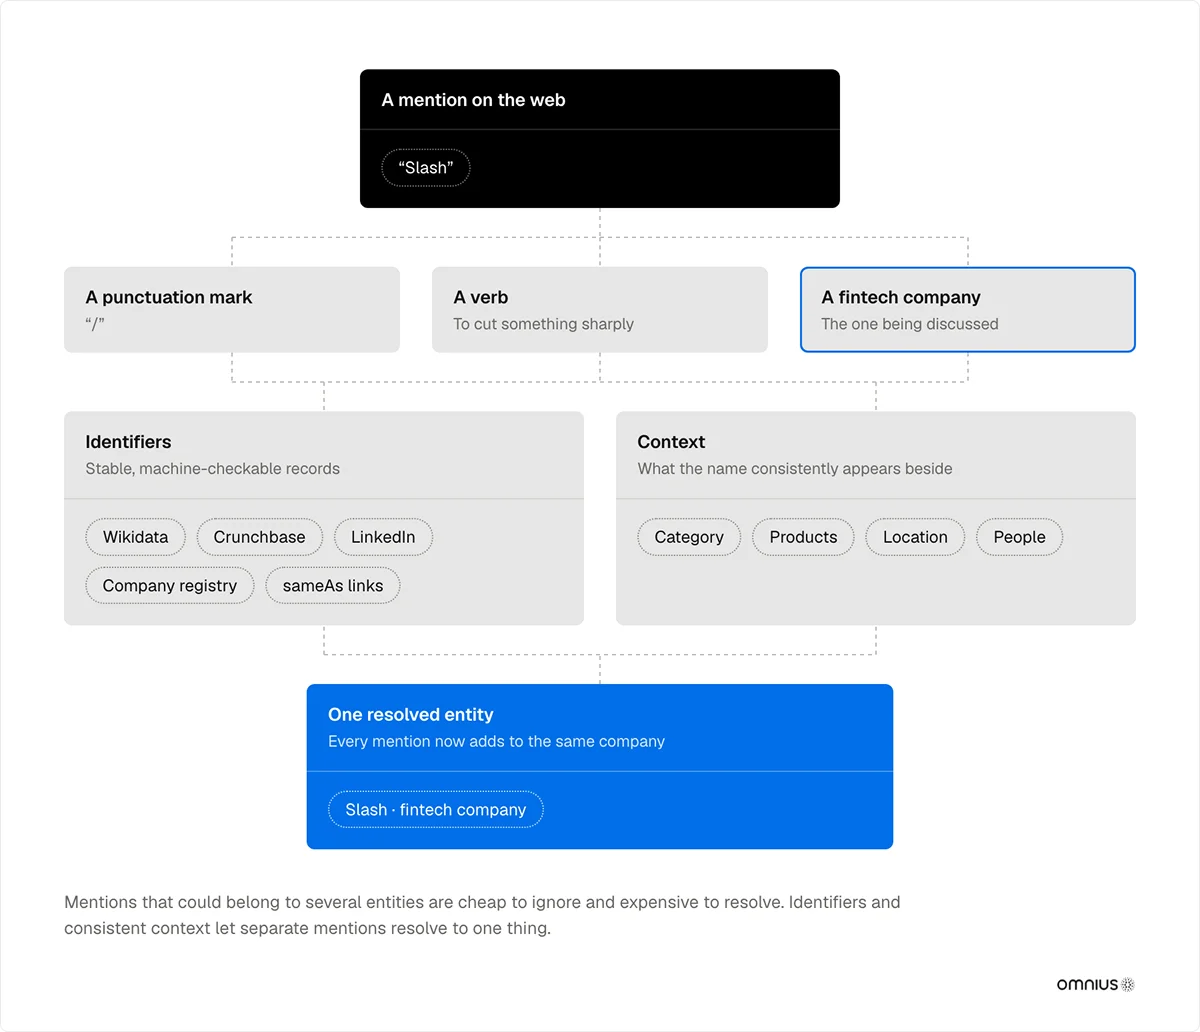1200x1032 pixels.
Task: Click "To cut something sharply" text
Action: [544, 324]
